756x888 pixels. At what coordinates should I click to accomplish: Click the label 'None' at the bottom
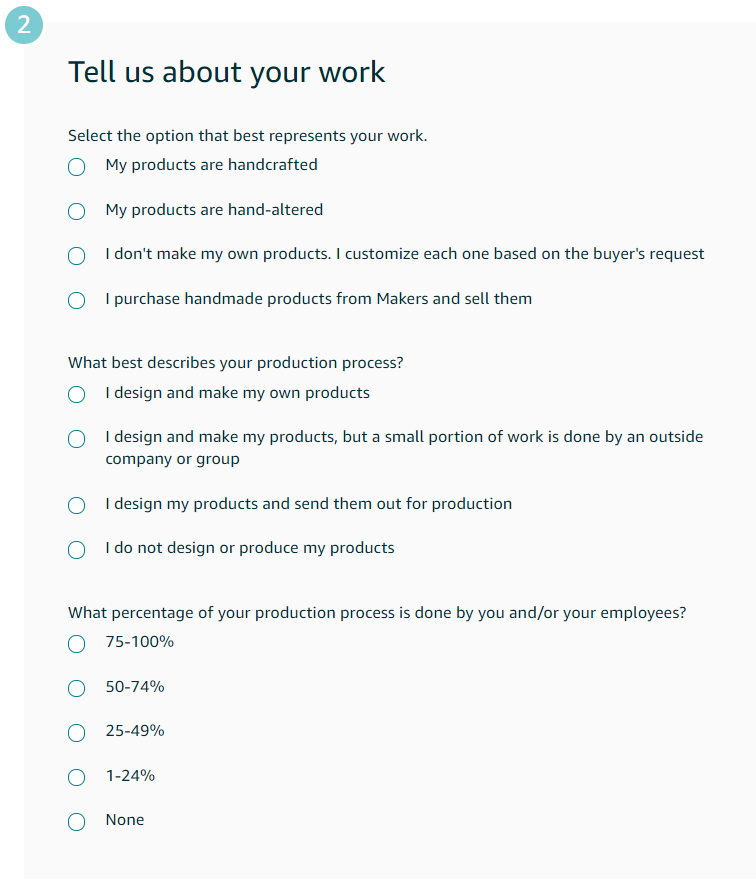[x=124, y=819]
